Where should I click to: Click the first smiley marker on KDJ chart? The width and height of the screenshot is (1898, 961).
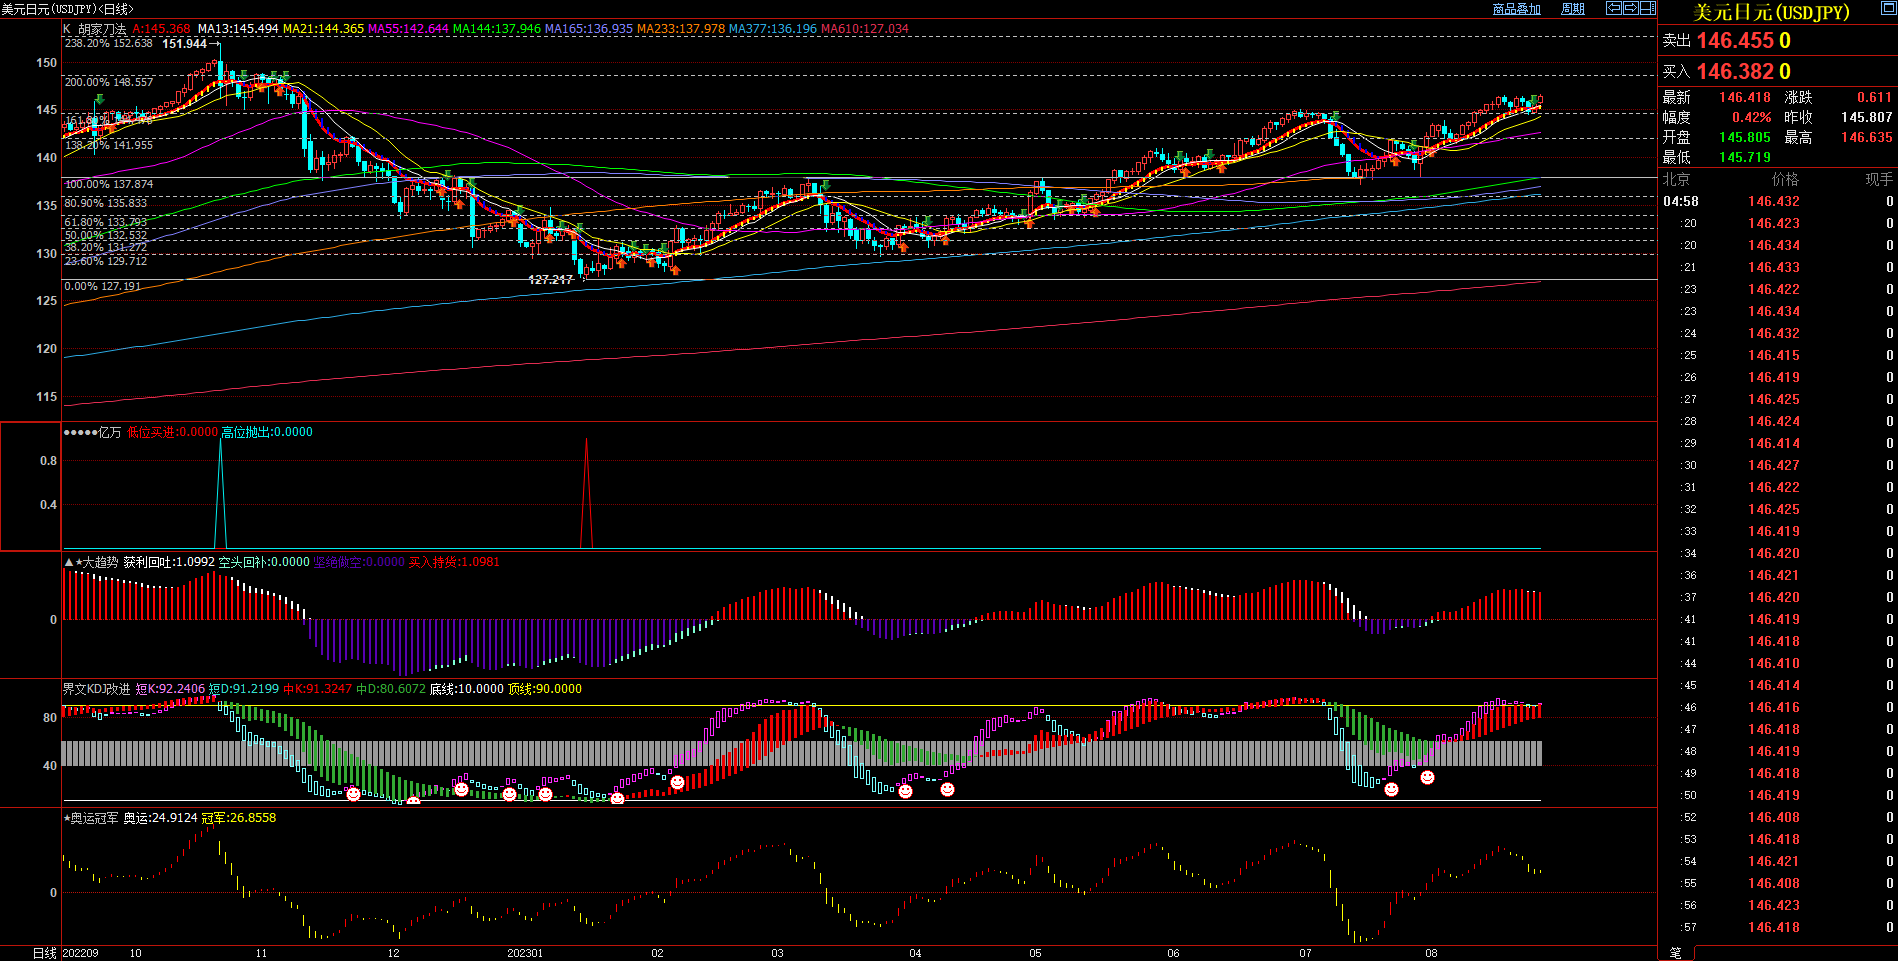click(353, 794)
